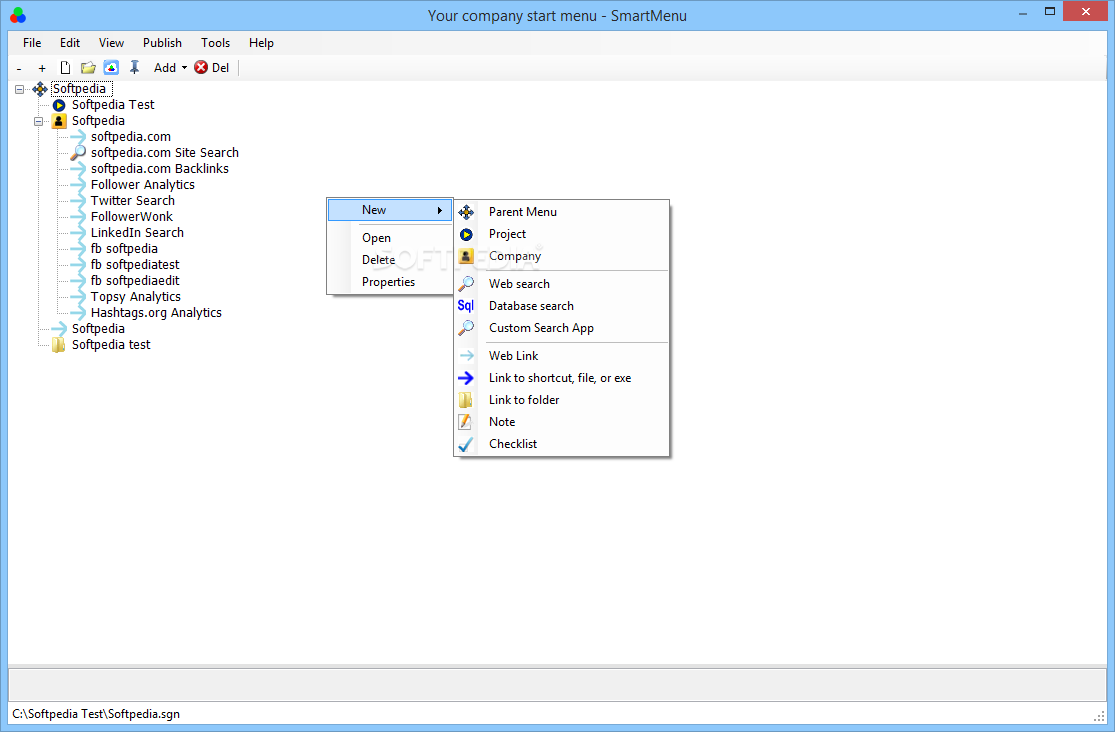Screen dimensions: 1115x732
Task: Click the expand-all plus toolbar button
Action: (x=42, y=68)
